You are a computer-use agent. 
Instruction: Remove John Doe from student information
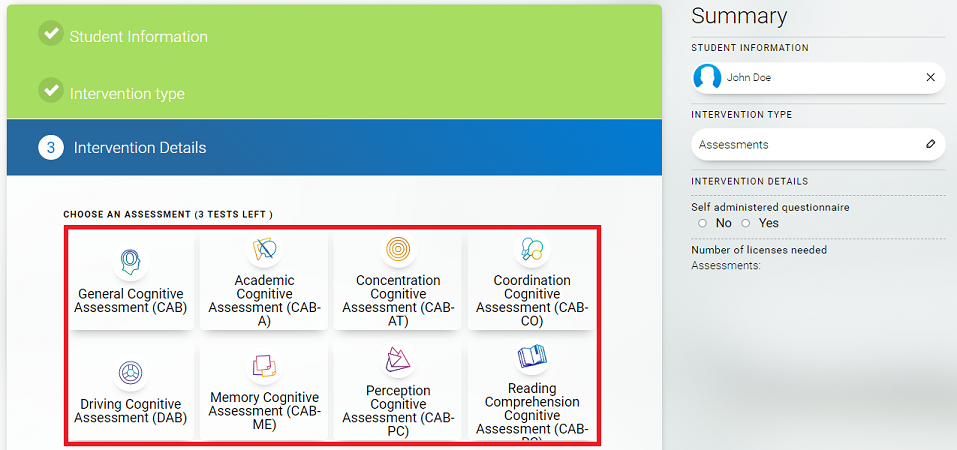click(930, 77)
